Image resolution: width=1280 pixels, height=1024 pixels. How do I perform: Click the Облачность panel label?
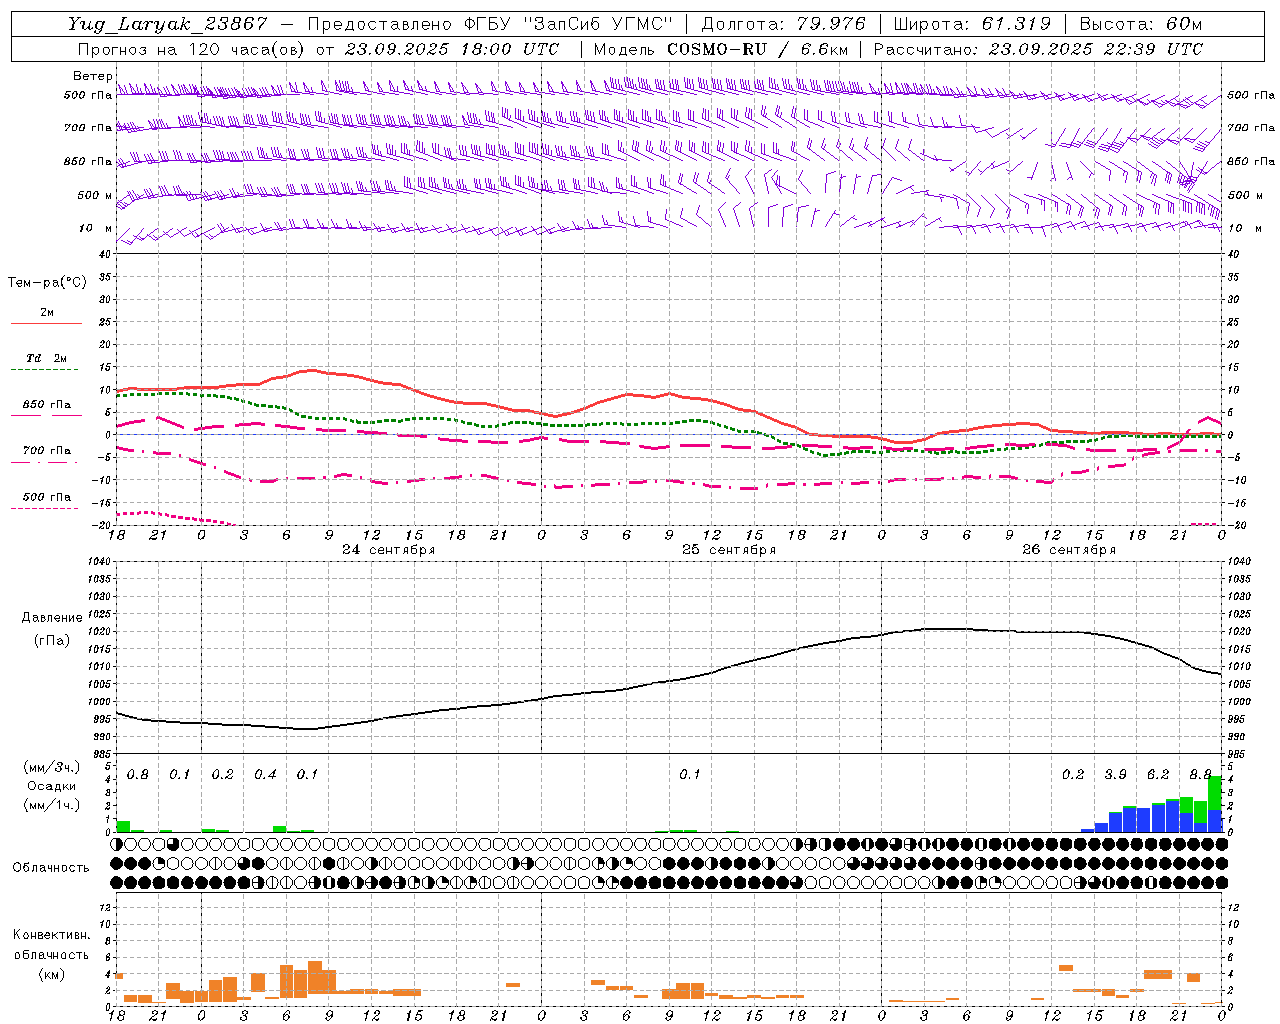[51, 868]
